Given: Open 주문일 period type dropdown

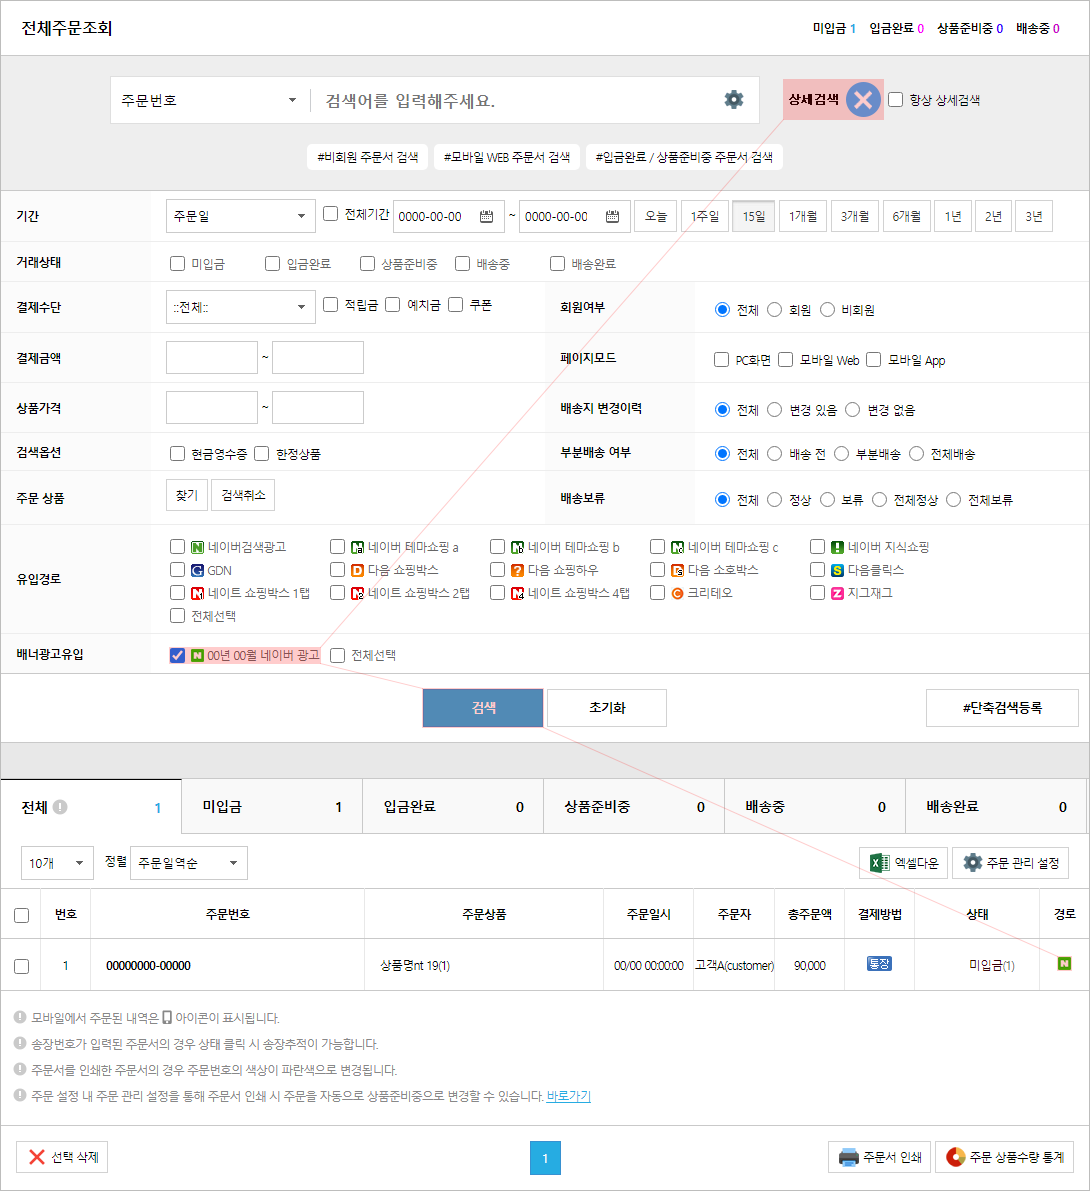Looking at the screenshot, I should [241, 216].
